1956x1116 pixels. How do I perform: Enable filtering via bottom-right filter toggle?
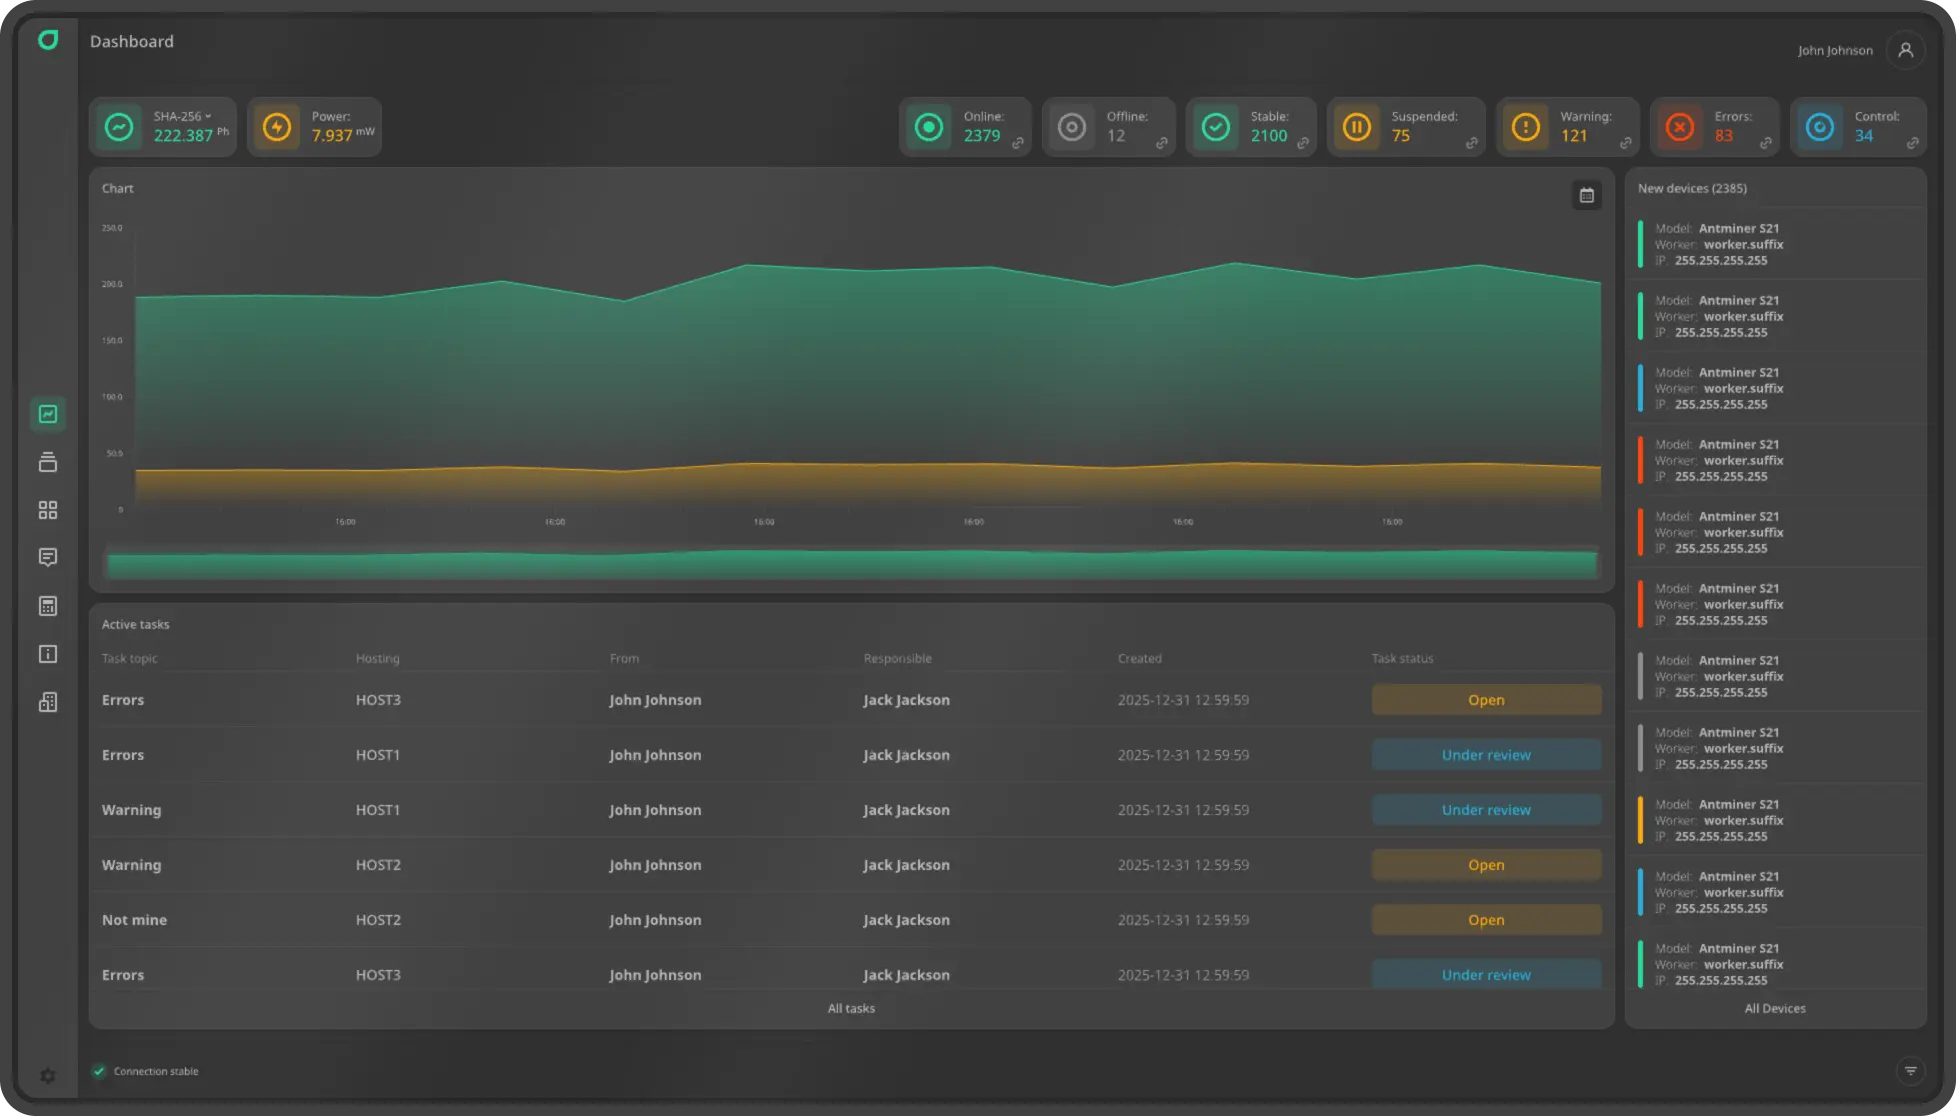pyautogui.click(x=1911, y=1071)
